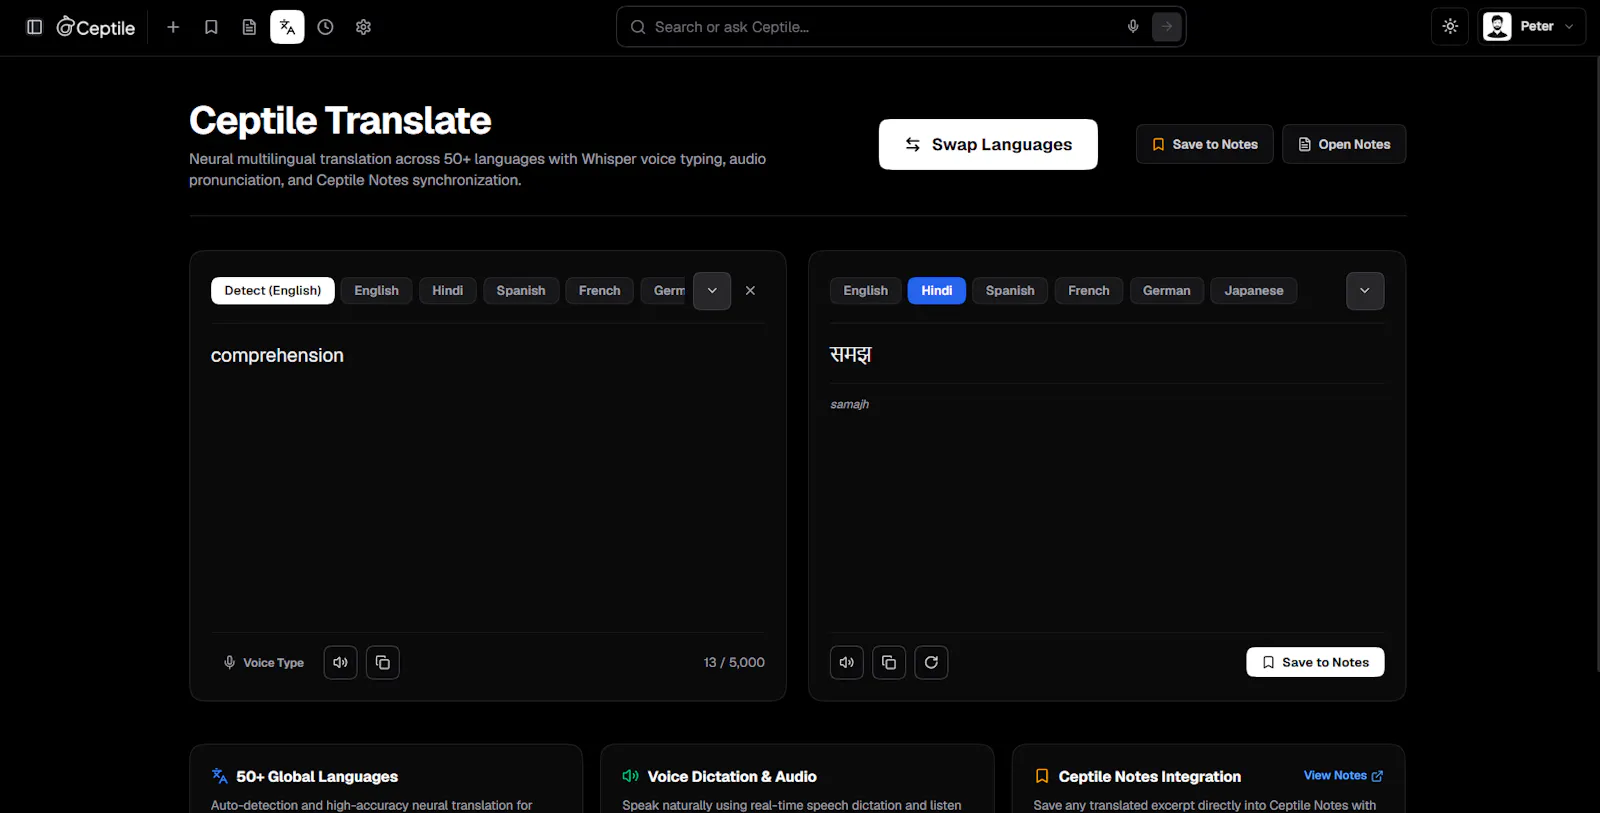Choose French as source language
This screenshot has width=1600, height=813.
(599, 290)
